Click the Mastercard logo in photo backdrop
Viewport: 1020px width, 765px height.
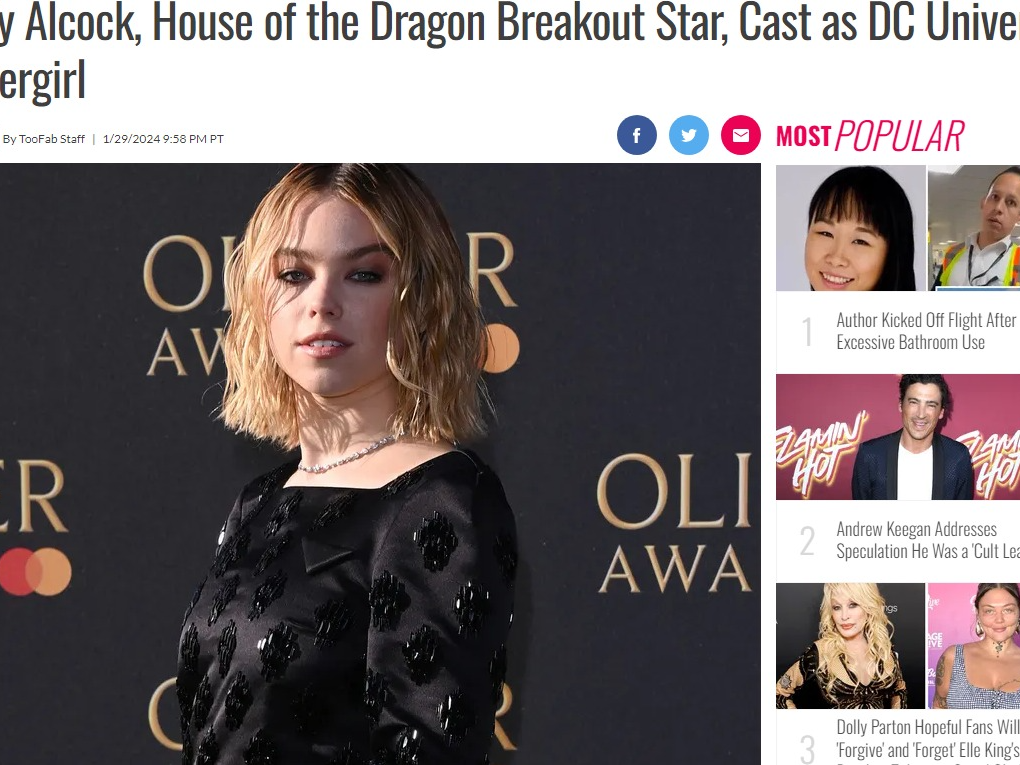(35, 572)
